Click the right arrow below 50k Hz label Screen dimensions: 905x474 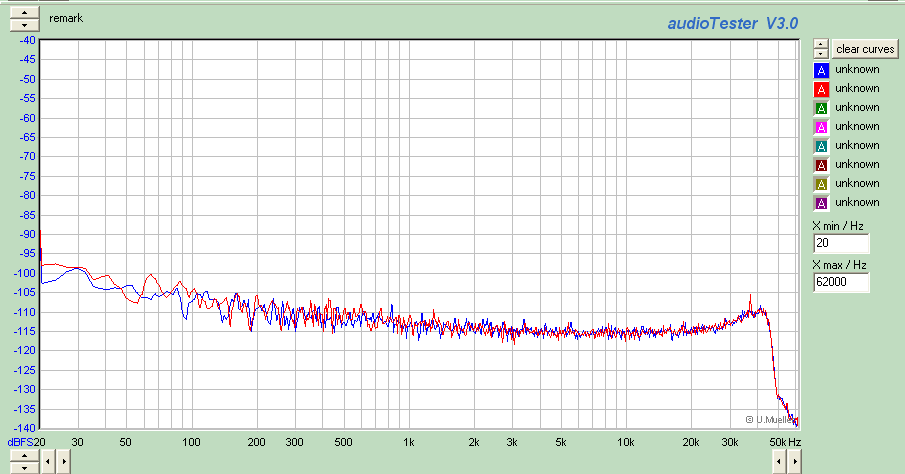tap(795, 462)
